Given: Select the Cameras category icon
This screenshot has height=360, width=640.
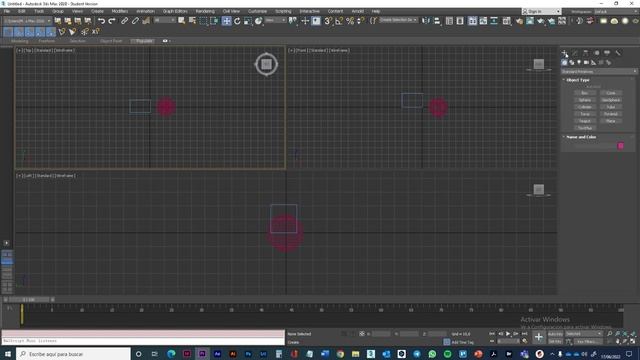Looking at the screenshot, I should (587, 62).
